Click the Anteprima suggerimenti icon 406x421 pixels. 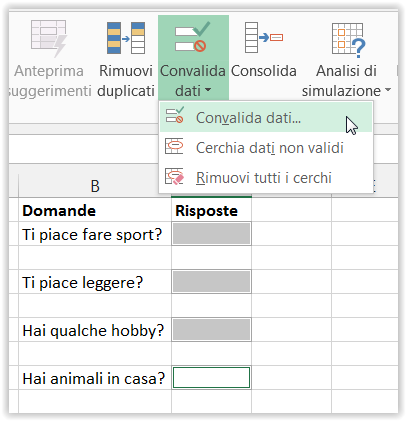point(49,39)
